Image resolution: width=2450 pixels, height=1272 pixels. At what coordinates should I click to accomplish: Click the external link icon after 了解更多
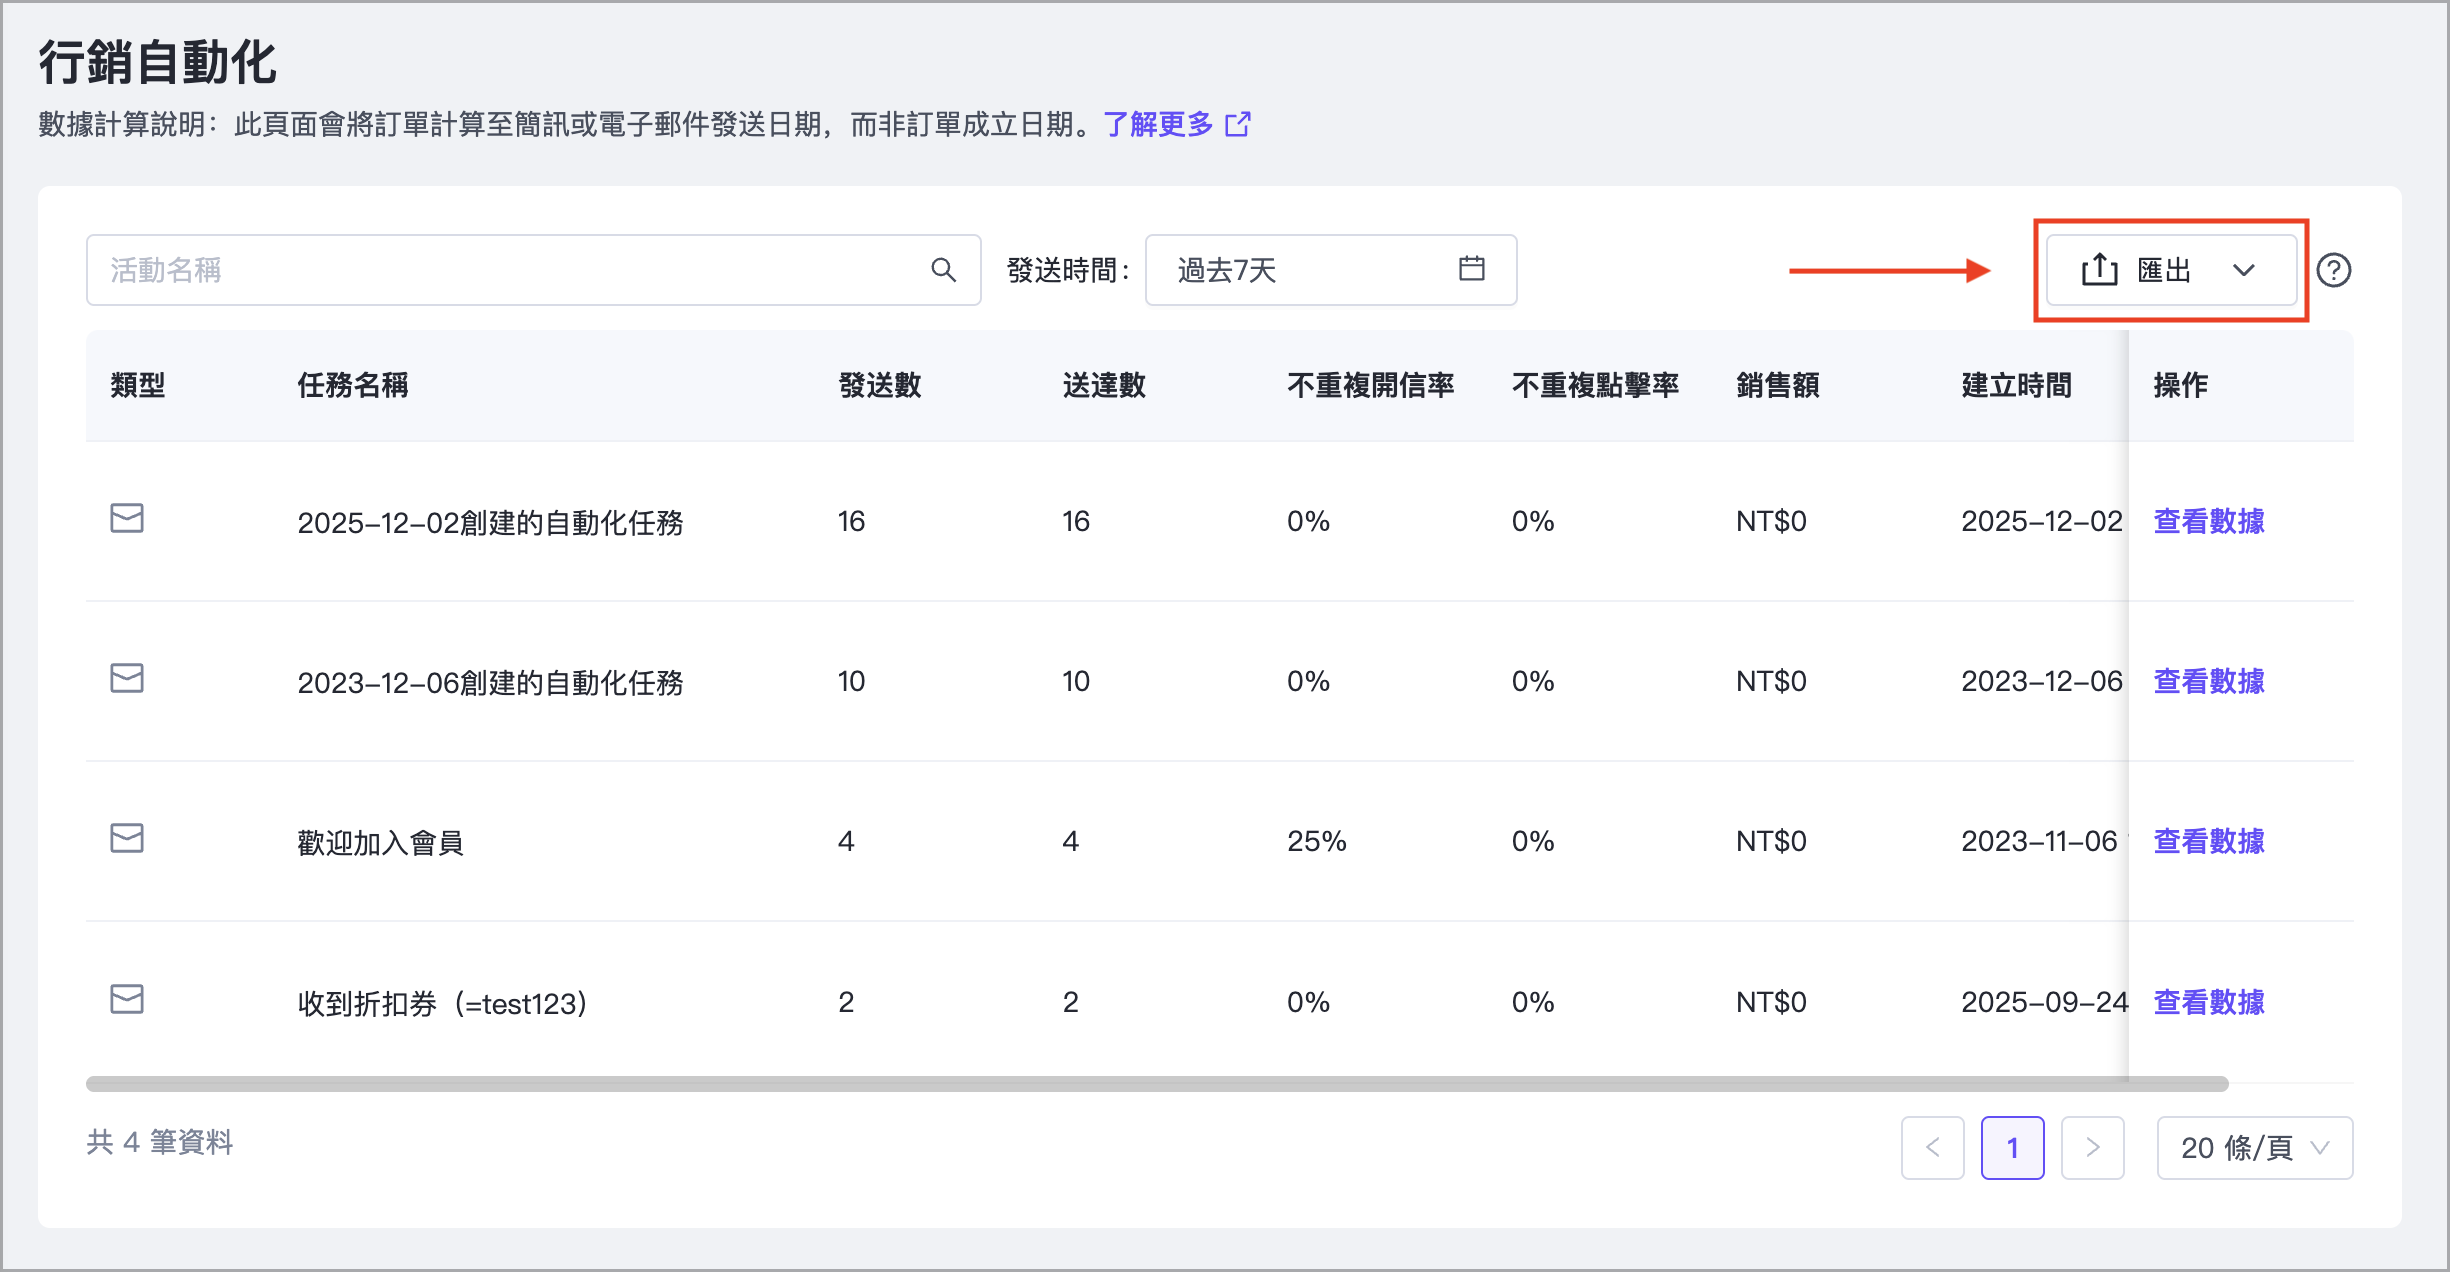[x=1239, y=124]
